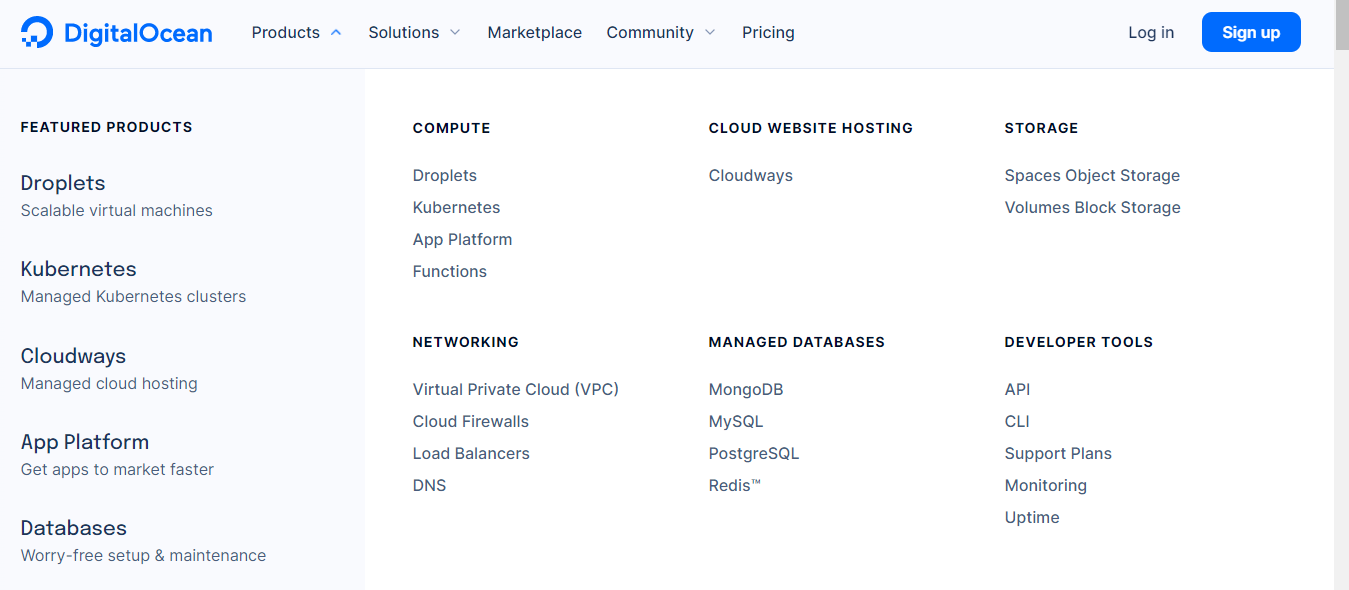Open the Pricing nav item
The image size is (1349, 590).
[x=768, y=32]
